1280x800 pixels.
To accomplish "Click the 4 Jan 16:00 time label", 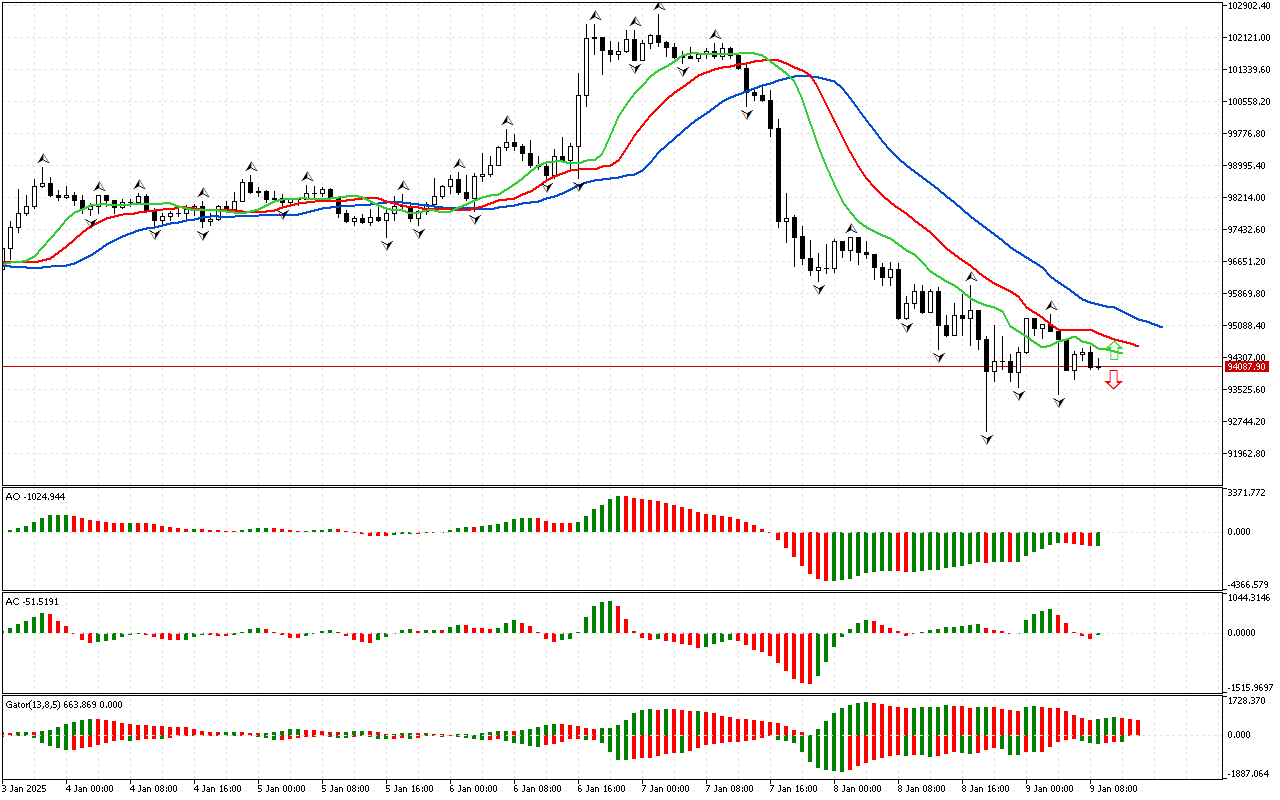I will pyautogui.click(x=216, y=788).
